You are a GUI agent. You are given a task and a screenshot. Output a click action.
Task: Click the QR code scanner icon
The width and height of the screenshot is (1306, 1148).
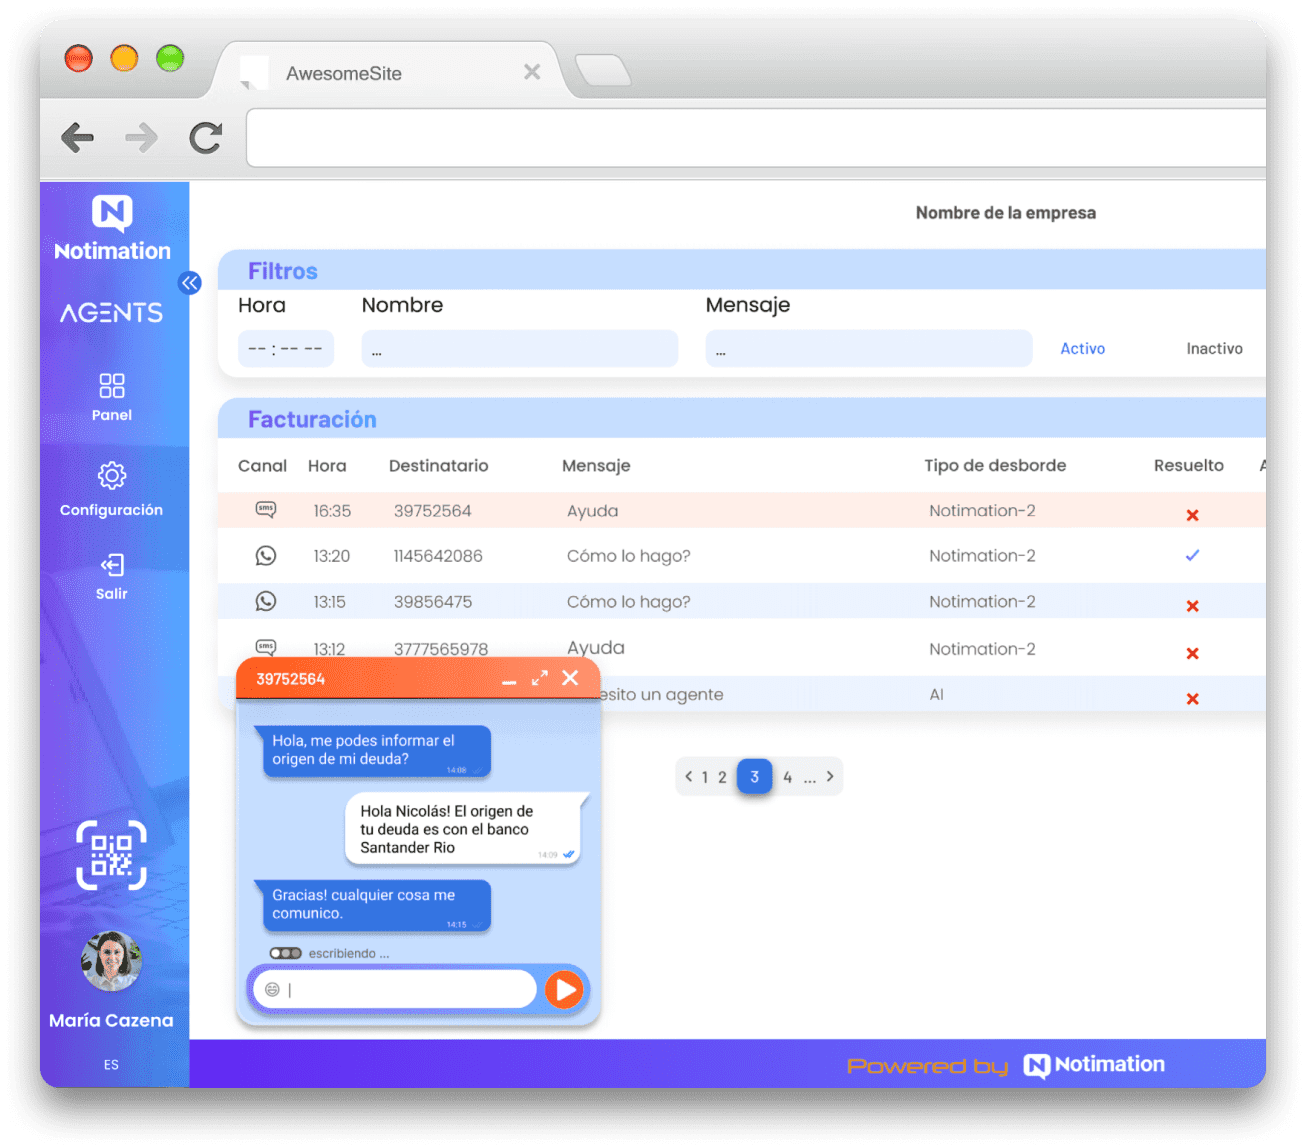111,855
